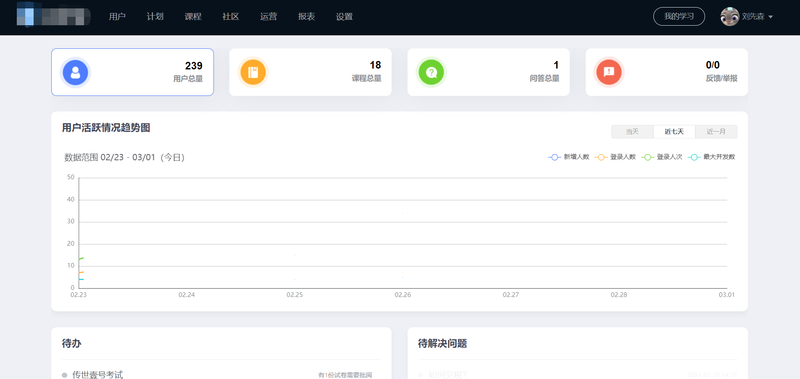
Task: Click the green question icon on 问答总量 card
Action: click(x=432, y=72)
